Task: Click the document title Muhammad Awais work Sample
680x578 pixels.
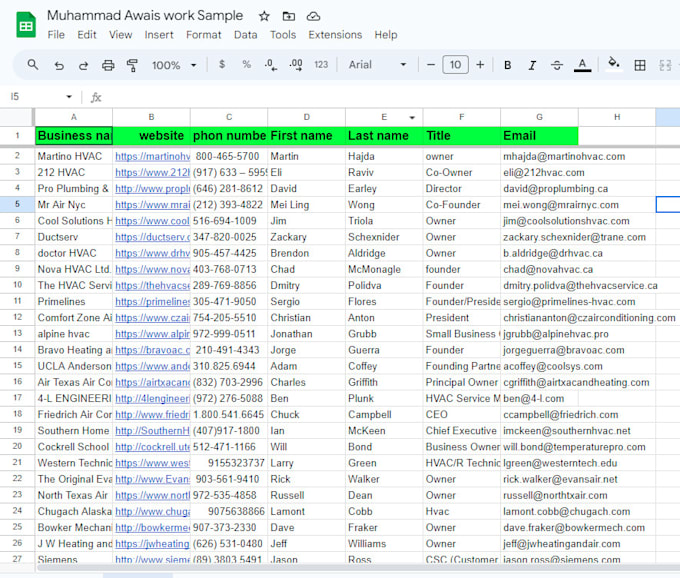Action: coord(145,16)
